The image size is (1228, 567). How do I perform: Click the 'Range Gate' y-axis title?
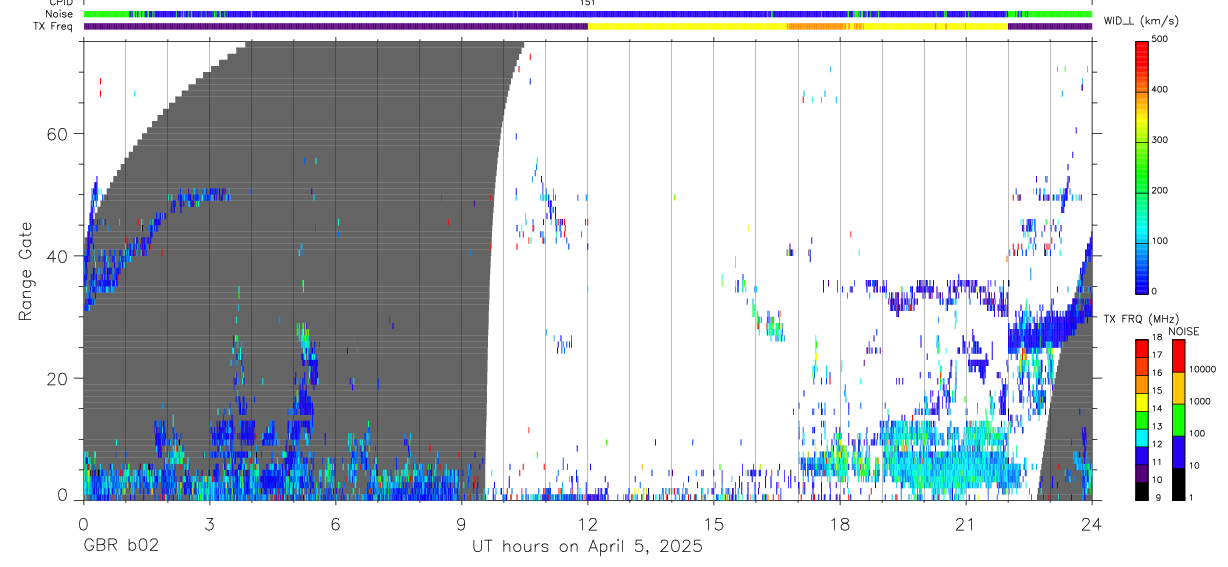coord(26,272)
